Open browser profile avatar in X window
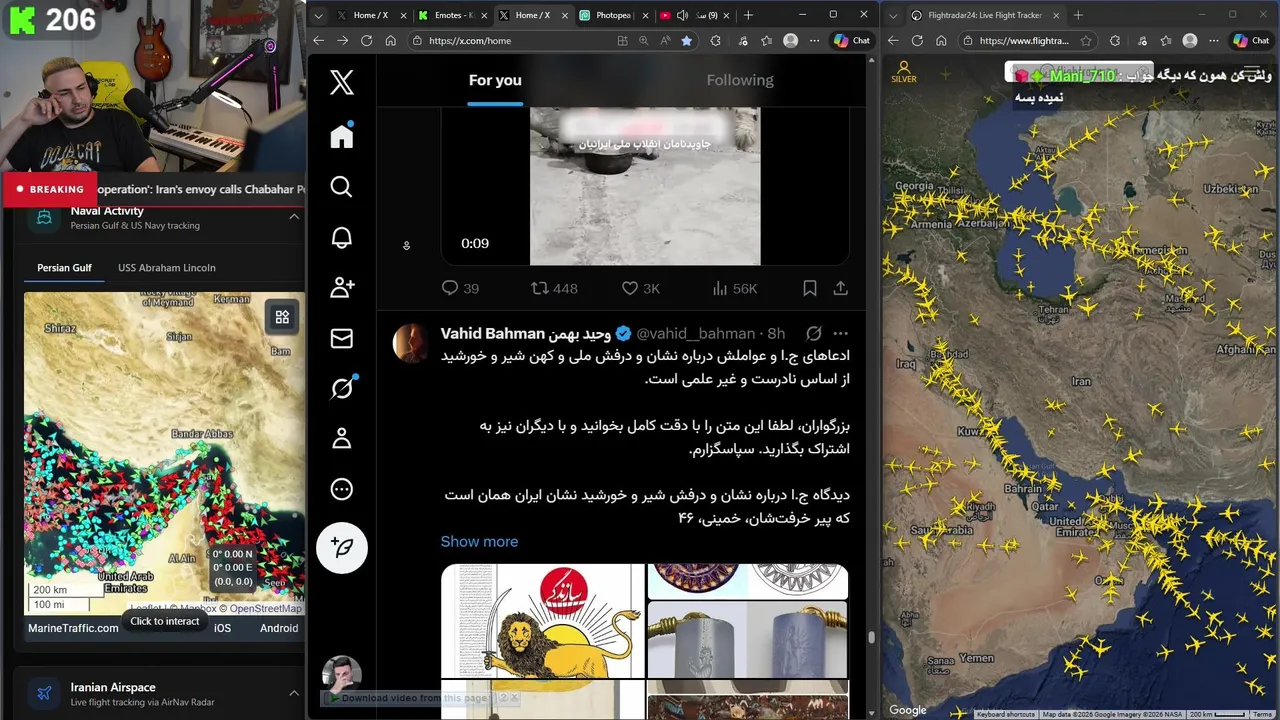Screen dimensions: 1280x720 click(791, 41)
